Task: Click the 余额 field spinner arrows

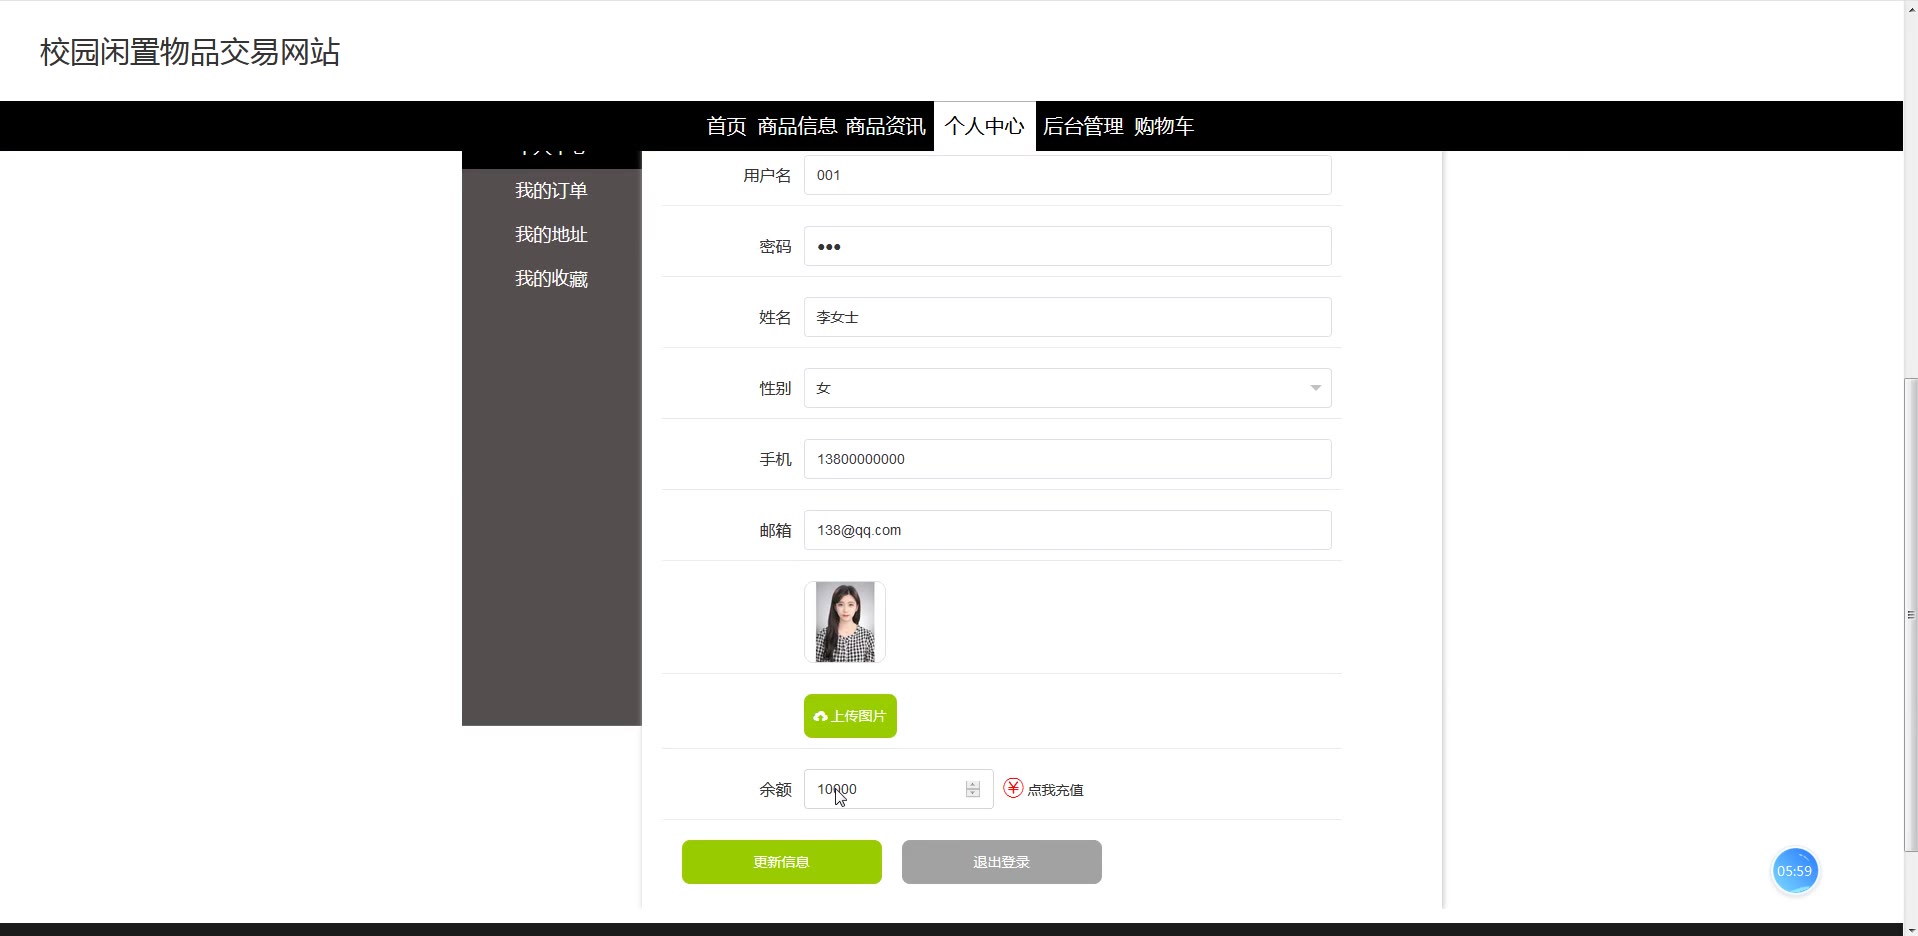Action: pos(973,789)
